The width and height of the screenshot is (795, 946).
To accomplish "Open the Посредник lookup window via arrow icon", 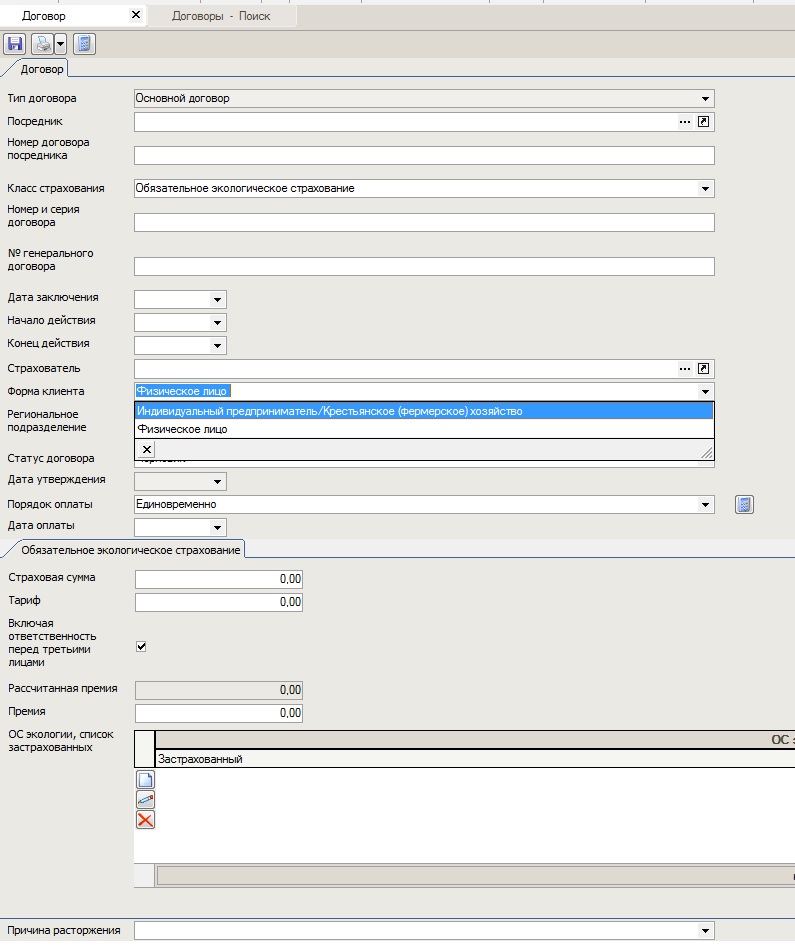I will [x=704, y=121].
